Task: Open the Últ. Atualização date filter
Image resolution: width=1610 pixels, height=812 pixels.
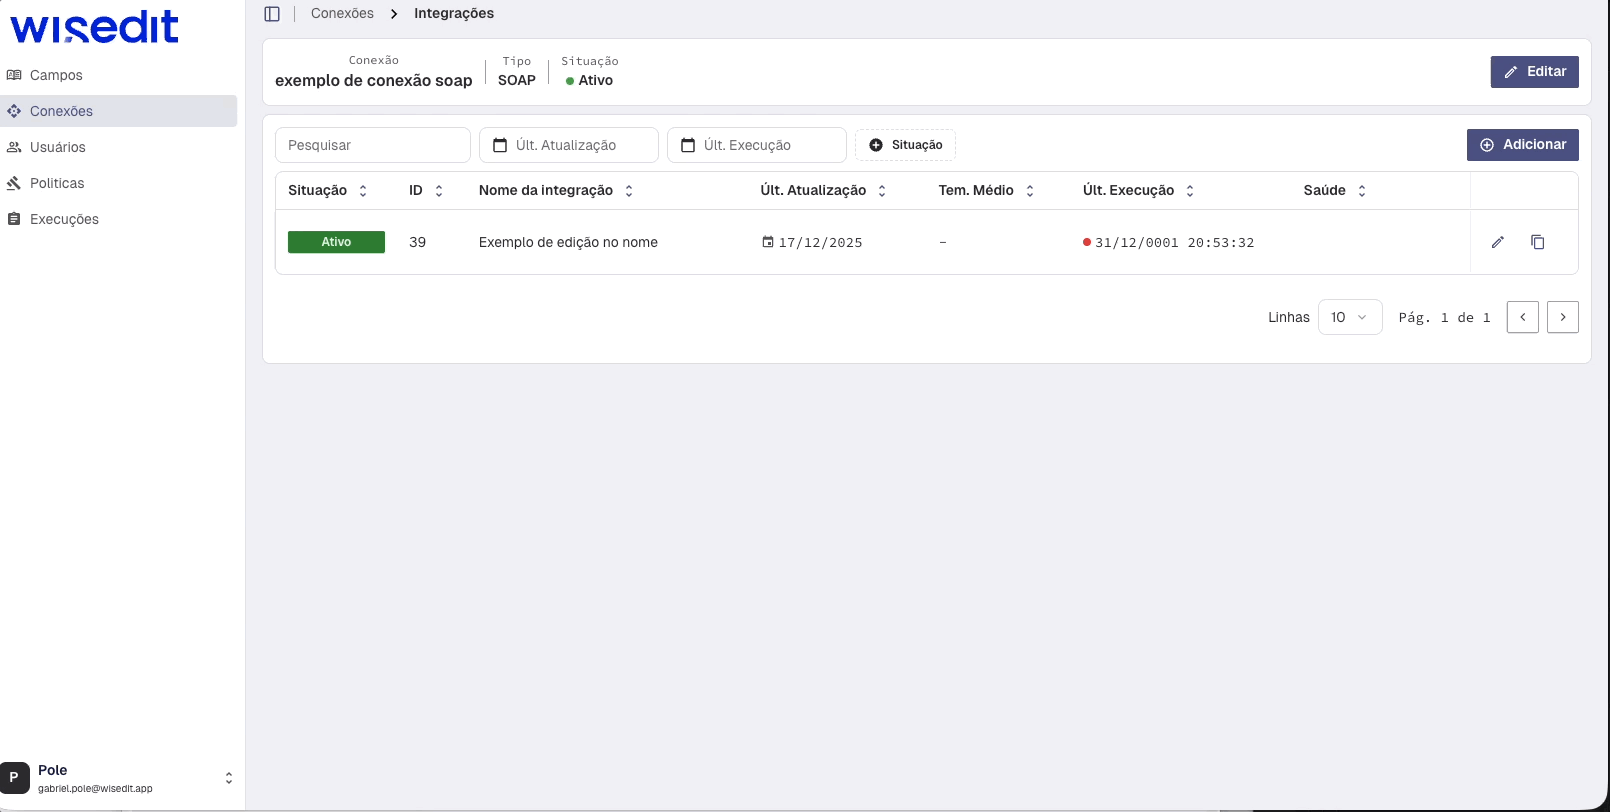Action: pyautogui.click(x=568, y=145)
